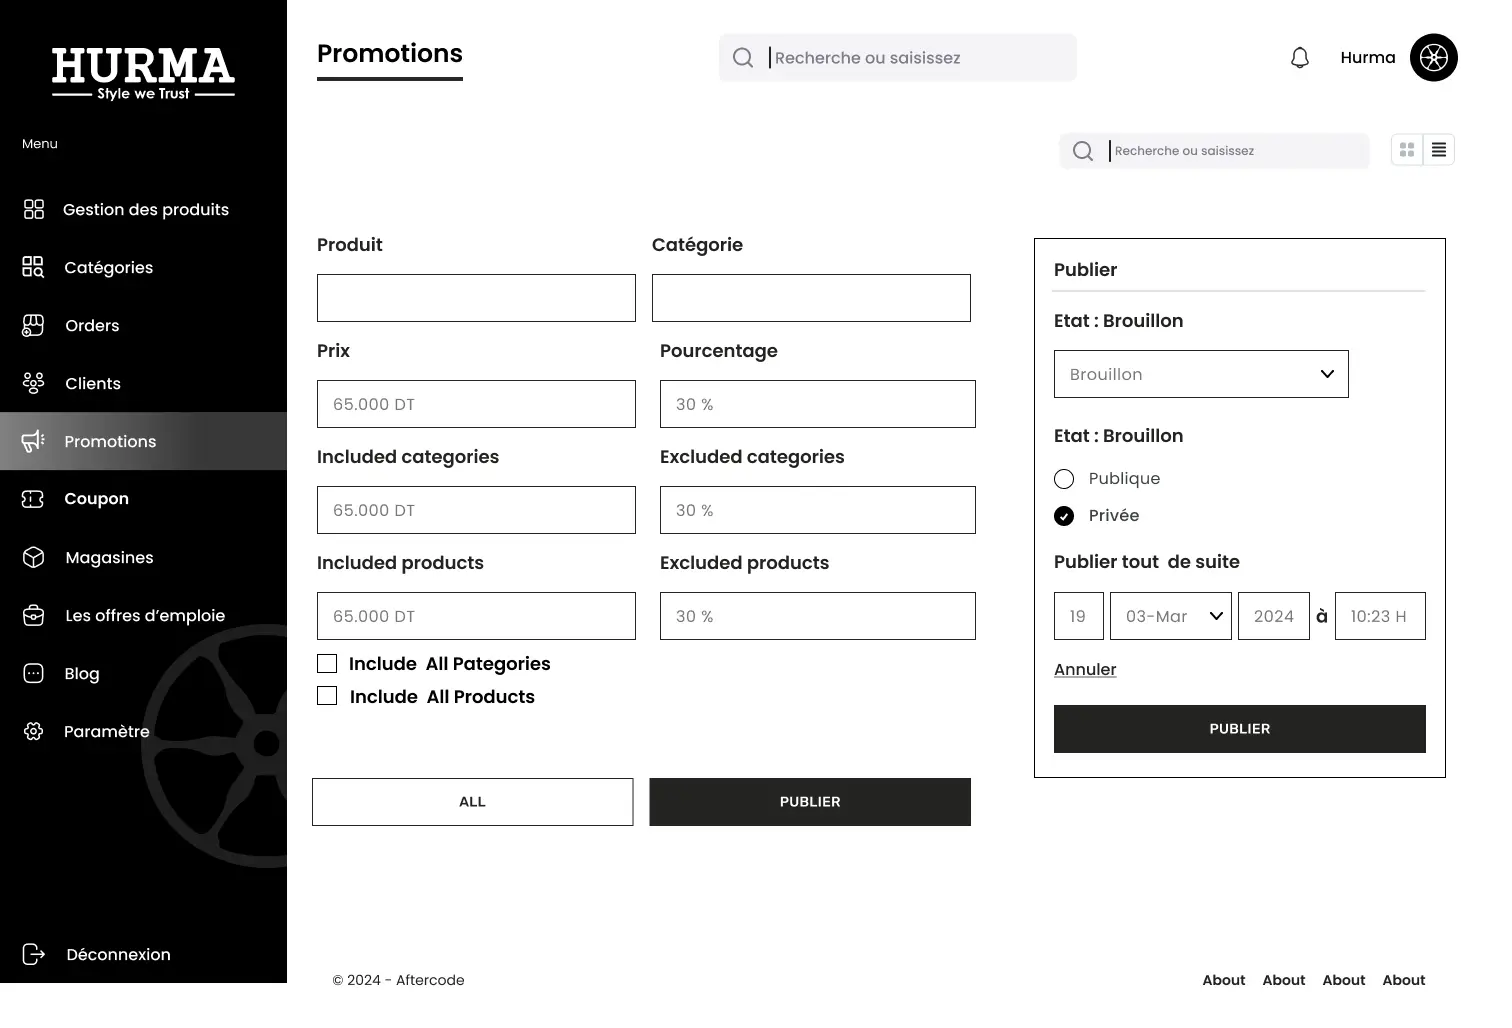Click PUBLIER in the Publier panel
The height and width of the screenshot is (1028, 1512).
[x=1239, y=729]
